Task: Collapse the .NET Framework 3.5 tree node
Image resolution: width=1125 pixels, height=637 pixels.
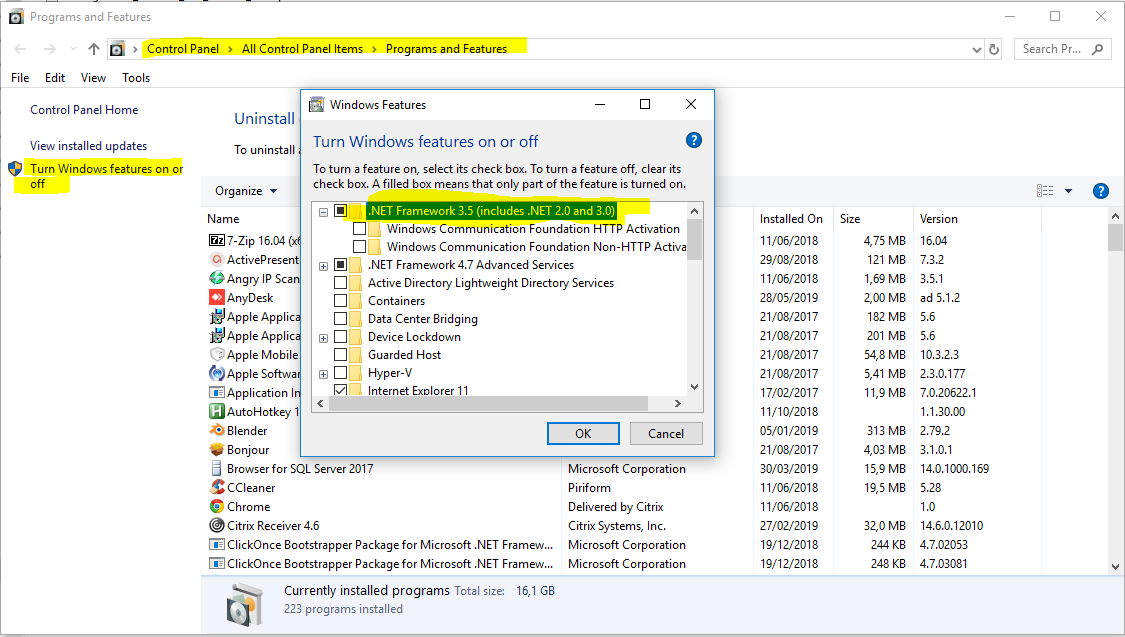Action: tap(324, 212)
